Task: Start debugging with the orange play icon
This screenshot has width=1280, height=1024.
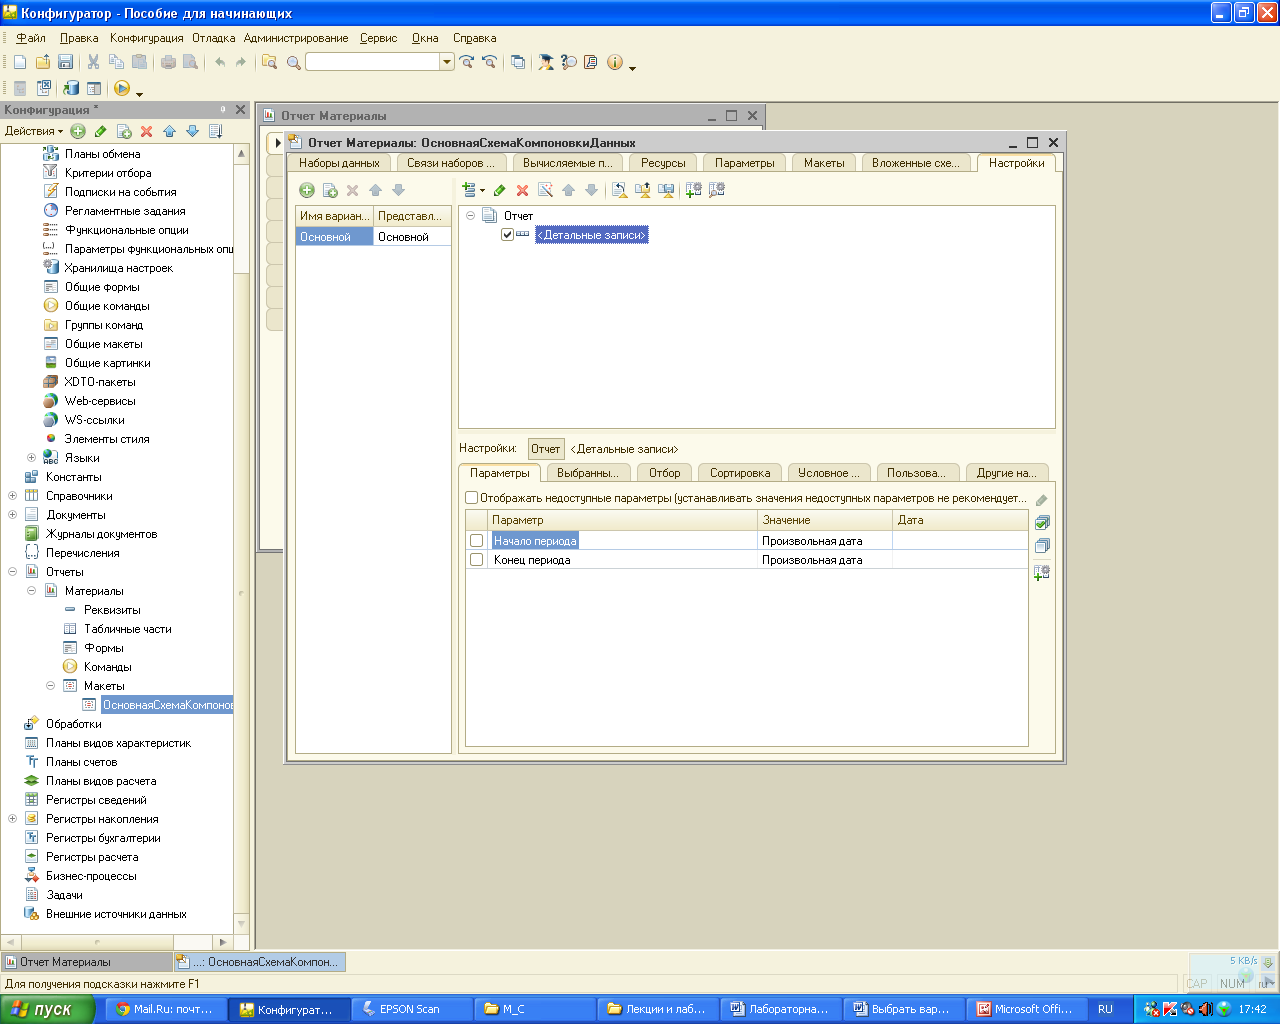Action: click(122, 88)
